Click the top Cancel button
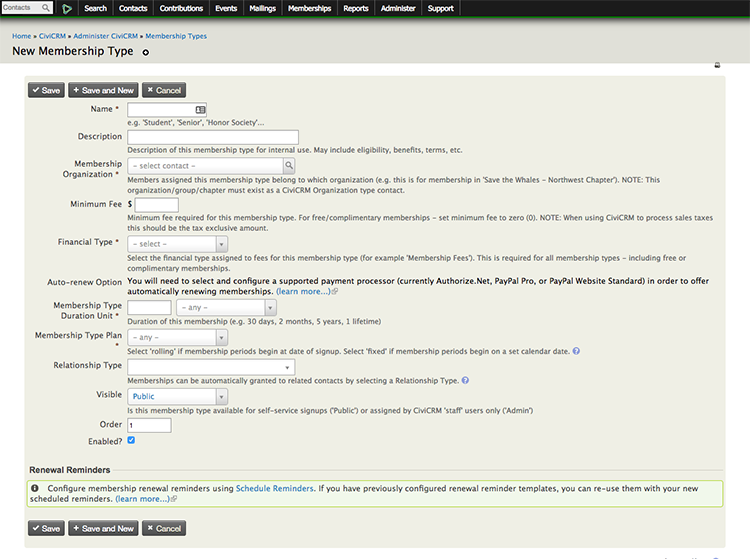 tap(164, 90)
